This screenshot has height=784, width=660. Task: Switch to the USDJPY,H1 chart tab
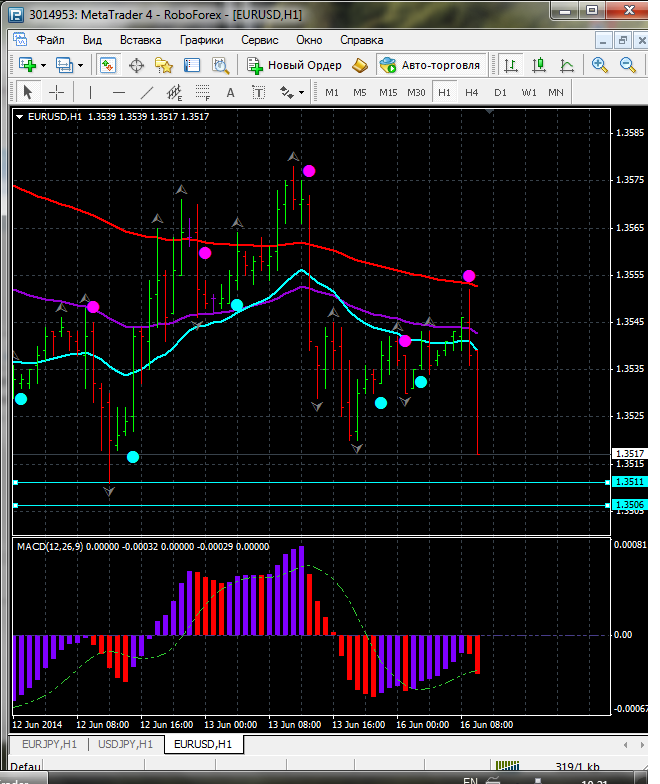125,744
